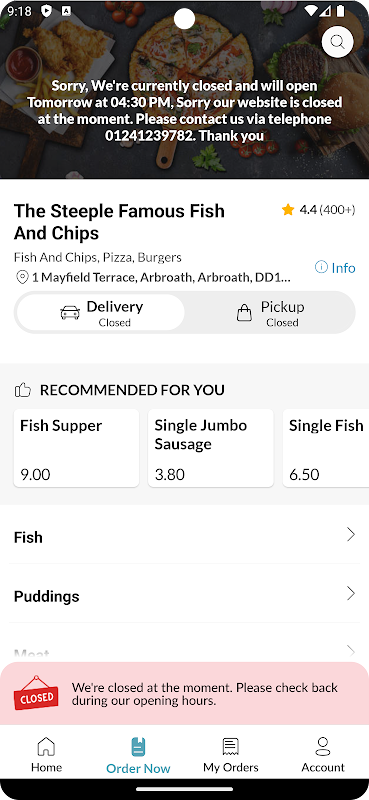369x800 pixels.
Task: Tap the 4.4 (400+) rating text
Action: [327, 210]
